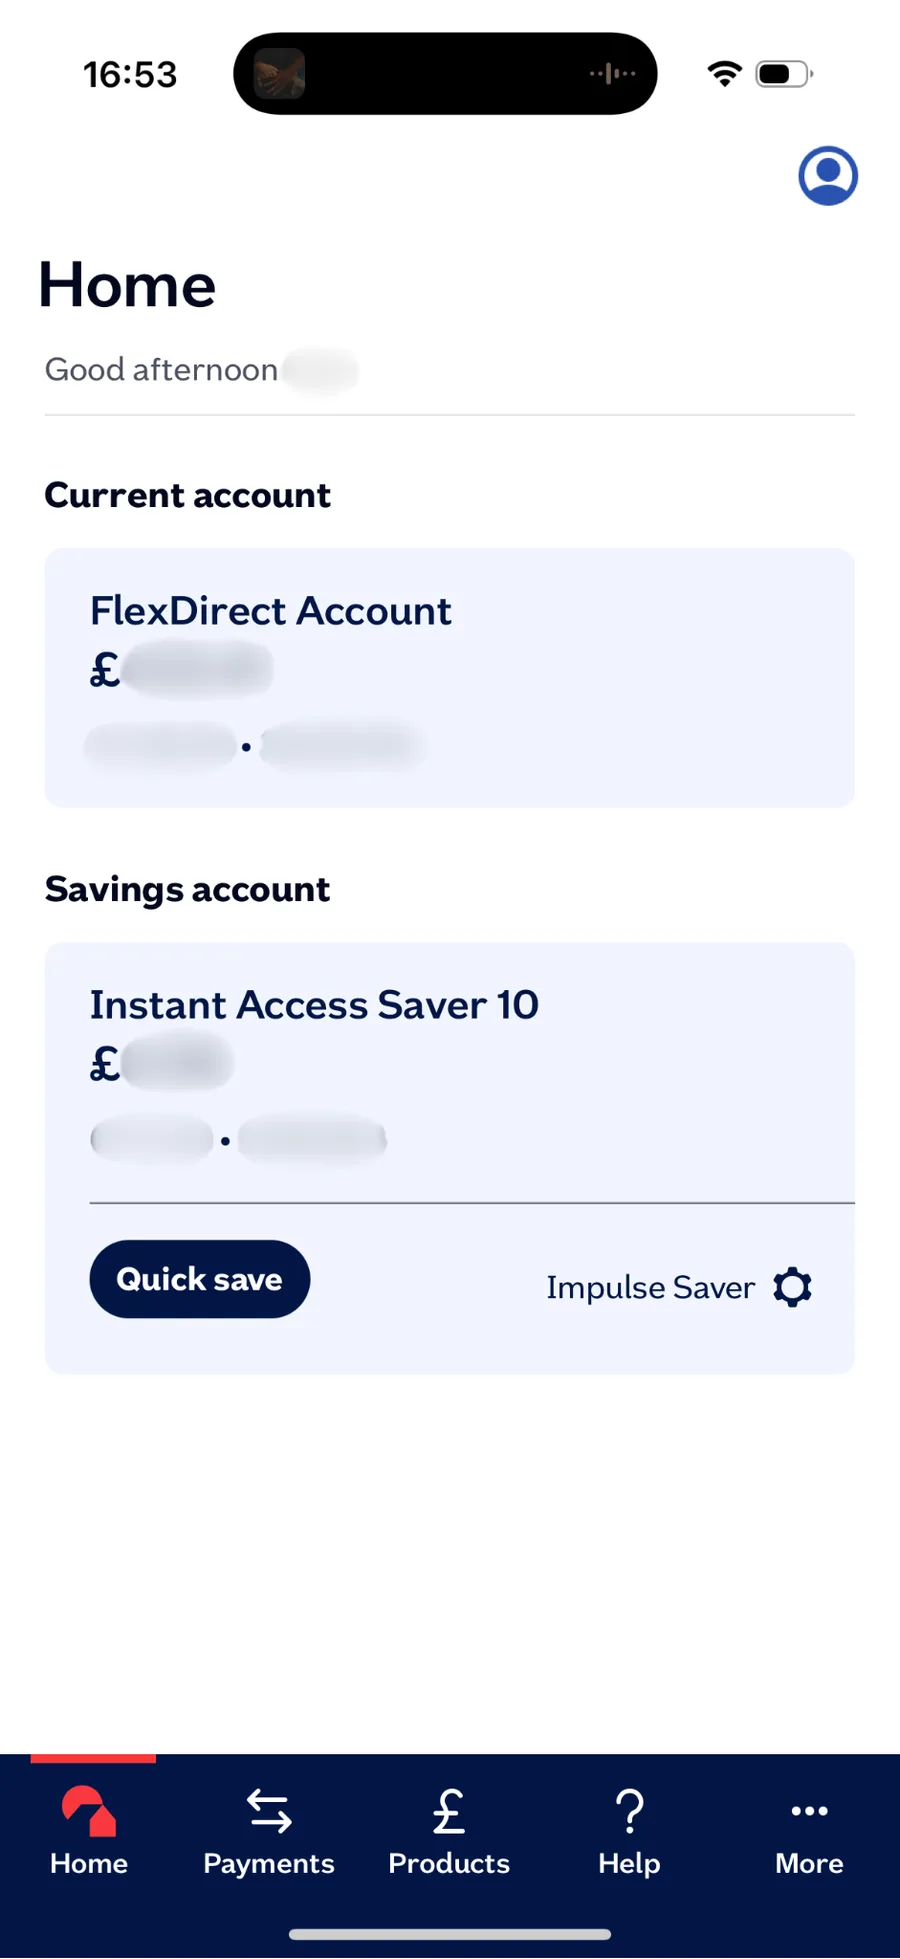900x1959 pixels.
Task: Open your profile avatar icon
Action: [x=828, y=175]
